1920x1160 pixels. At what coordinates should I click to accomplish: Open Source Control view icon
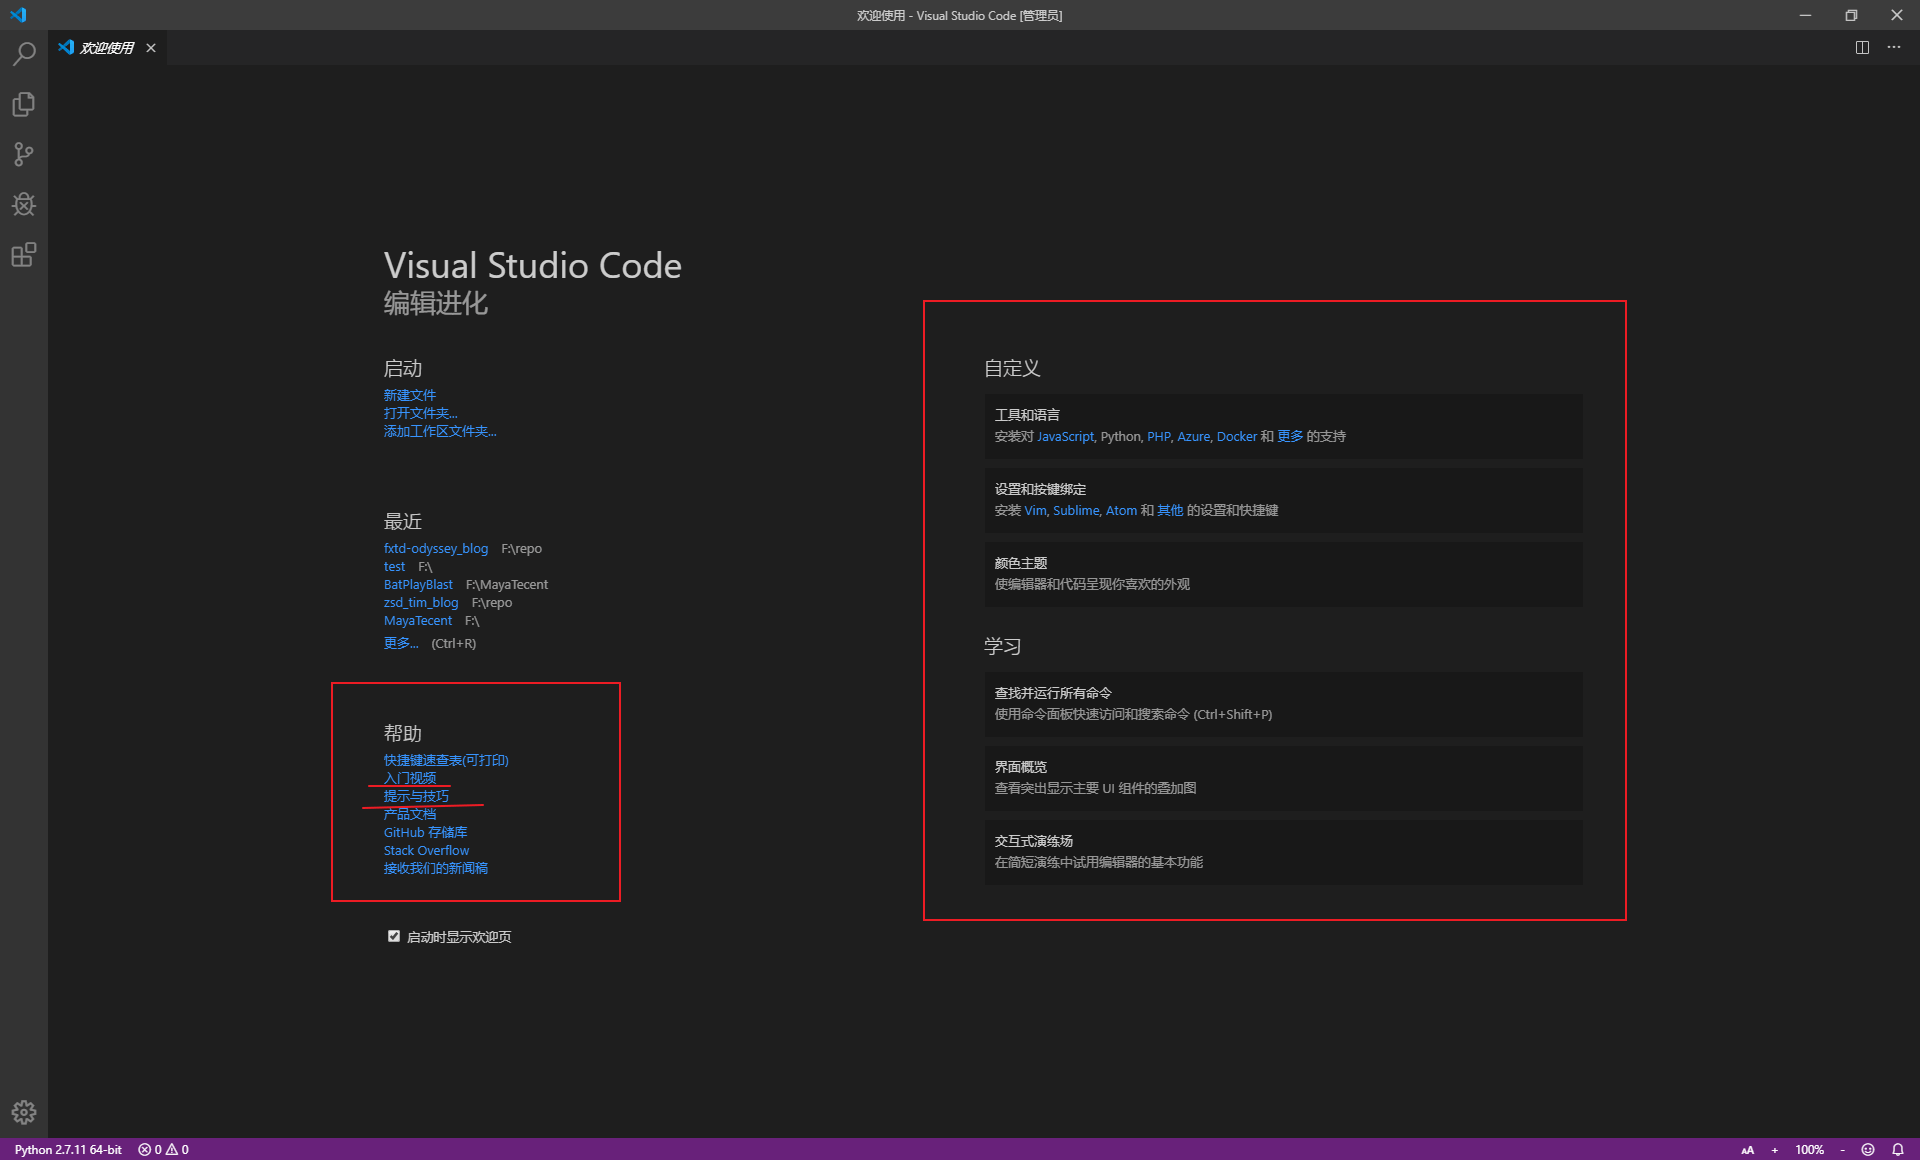click(x=24, y=154)
